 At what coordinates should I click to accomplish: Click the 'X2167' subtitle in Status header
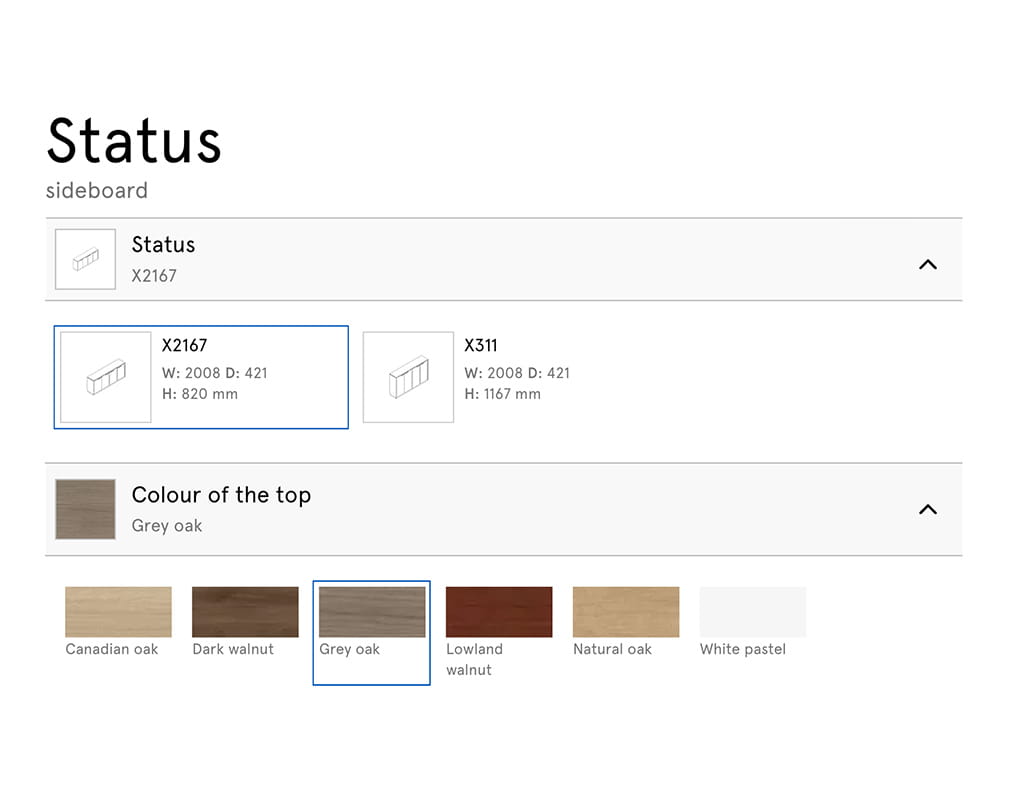tap(154, 276)
